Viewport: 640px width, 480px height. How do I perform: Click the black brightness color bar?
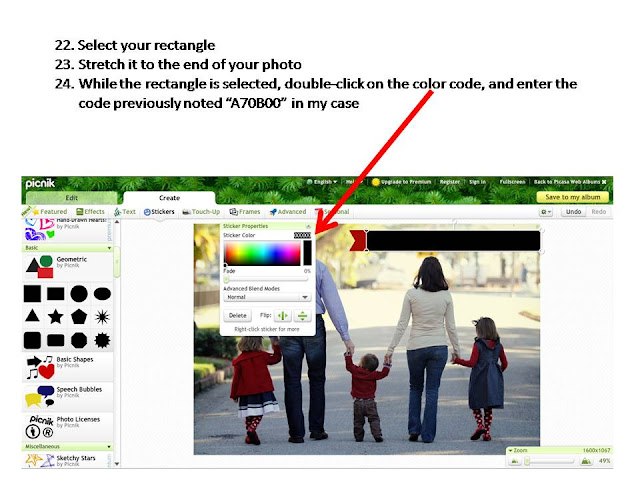[x=307, y=253]
